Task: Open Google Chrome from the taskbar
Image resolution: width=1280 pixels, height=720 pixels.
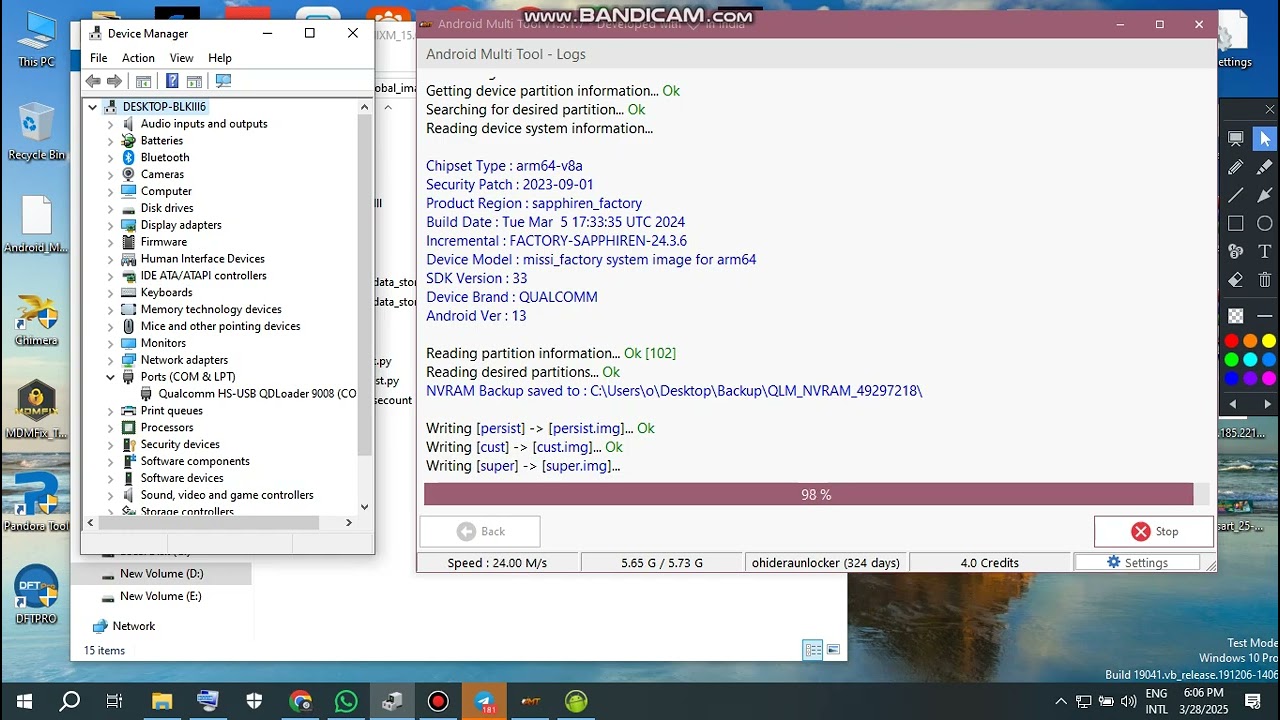Action: pos(300,701)
